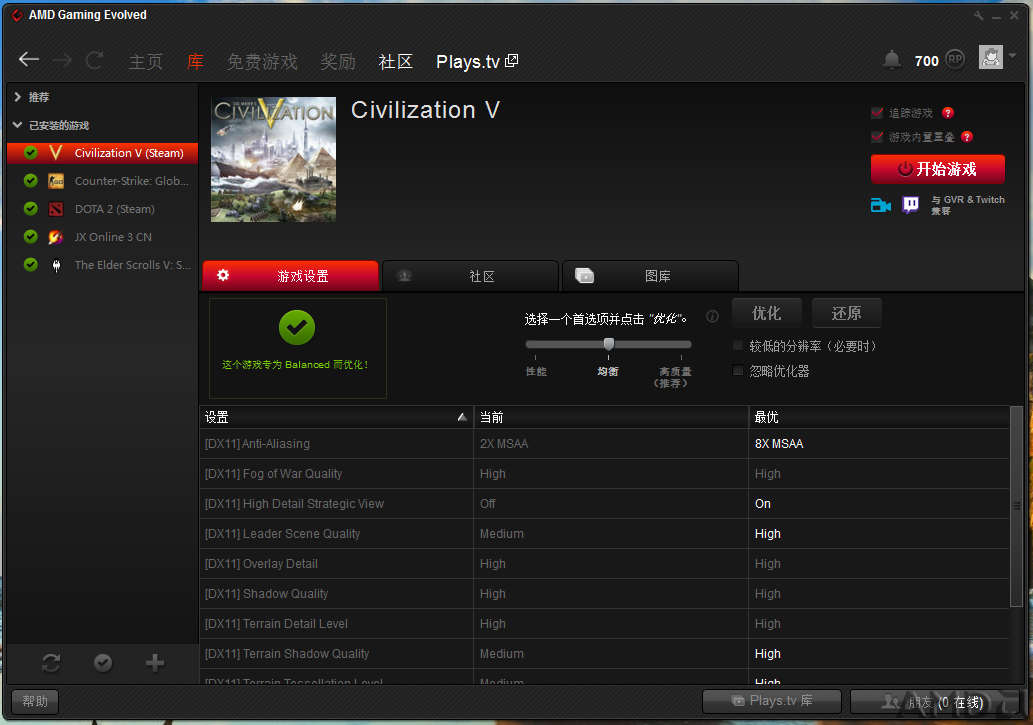Click the Civilization V game icon in sidebar

pyautogui.click(x=56, y=153)
